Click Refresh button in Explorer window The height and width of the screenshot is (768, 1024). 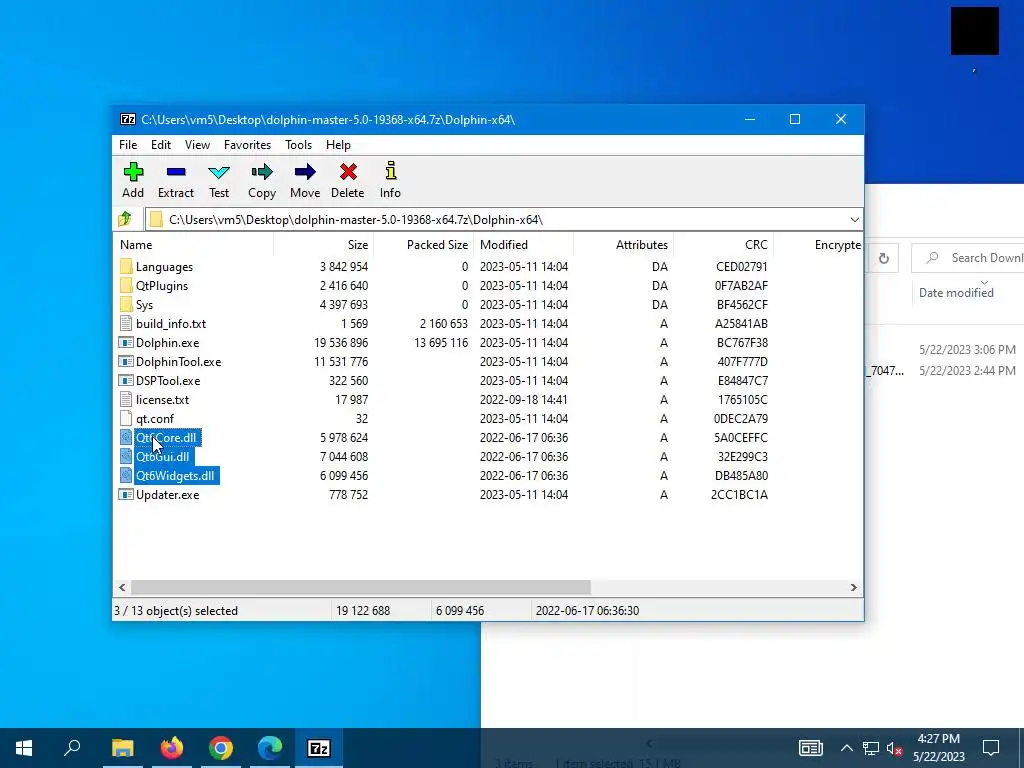point(884,258)
